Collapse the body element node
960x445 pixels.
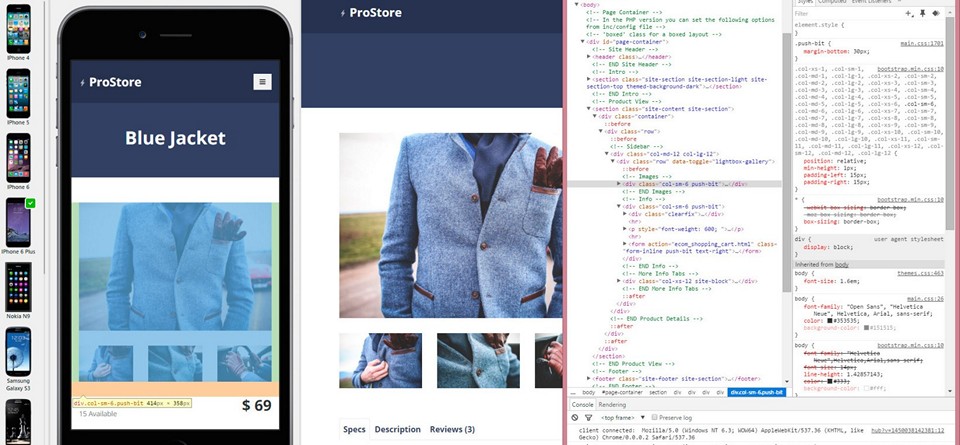(576, 4)
